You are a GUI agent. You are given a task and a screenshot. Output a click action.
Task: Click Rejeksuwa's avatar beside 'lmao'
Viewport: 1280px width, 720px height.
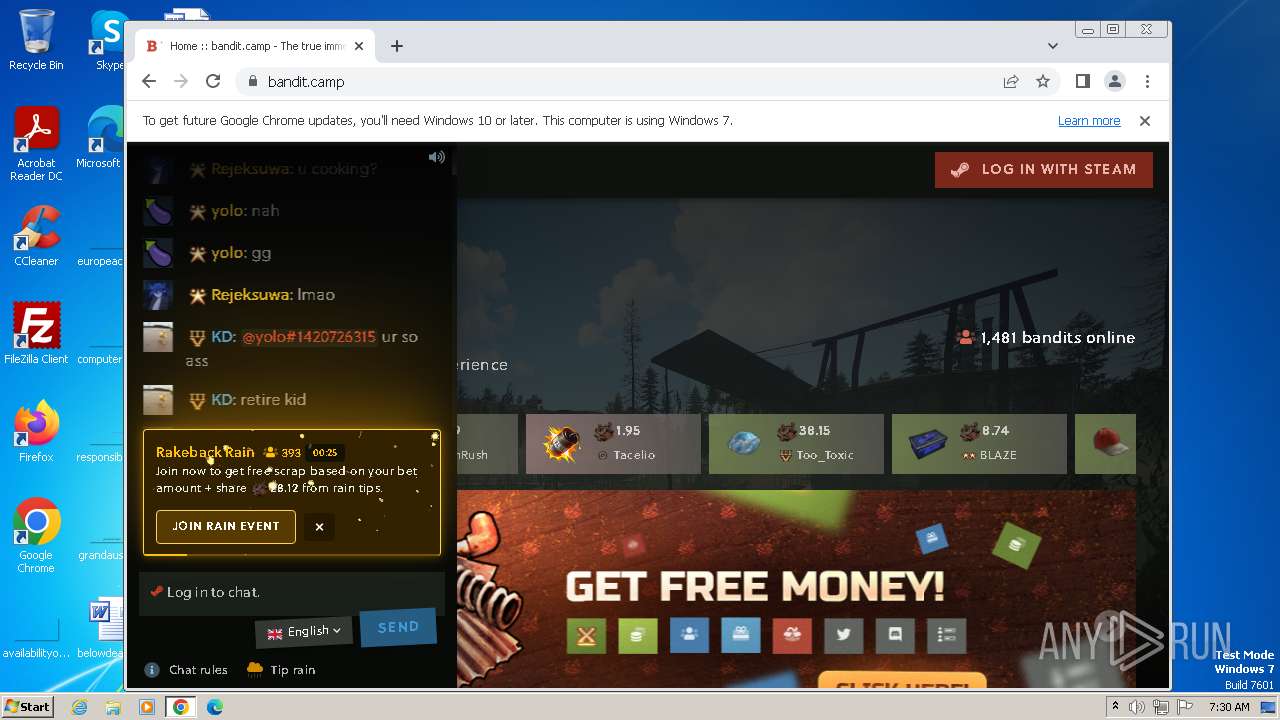[x=158, y=295]
